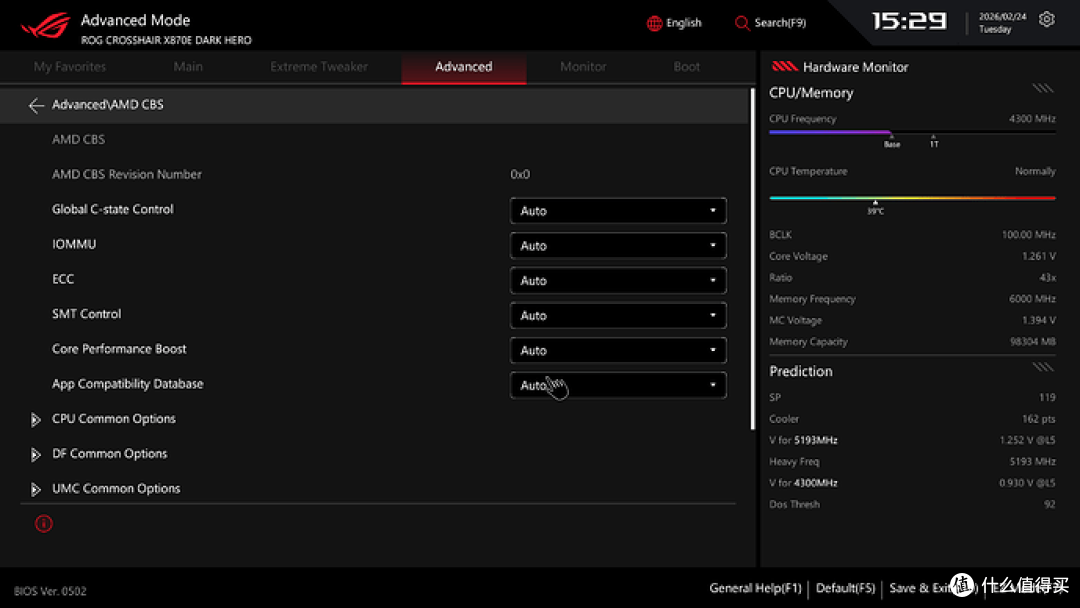The width and height of the screenshot is (1080, 608).
Task: Click BIOS Ver. 0502 text
Action: click(50, 591)
